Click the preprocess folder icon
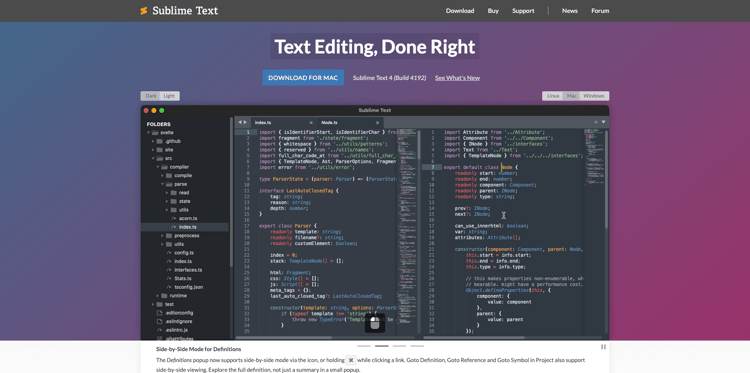The image size is (750, 373). [169, 236]
